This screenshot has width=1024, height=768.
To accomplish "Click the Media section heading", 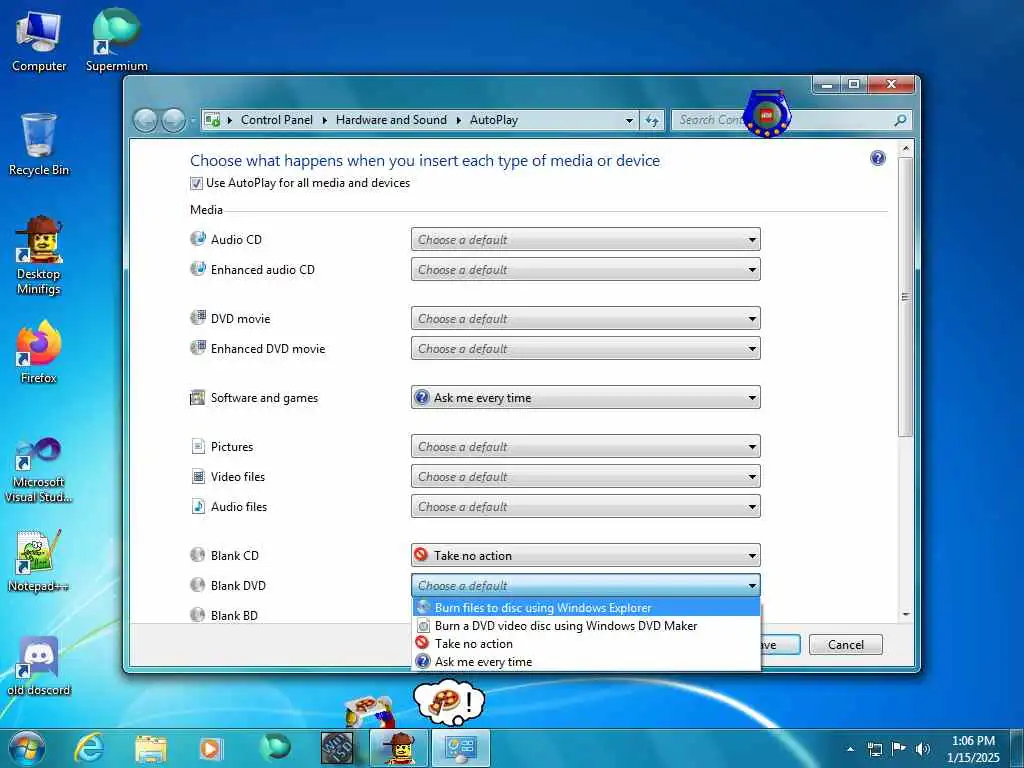I will tap(206, 210).
